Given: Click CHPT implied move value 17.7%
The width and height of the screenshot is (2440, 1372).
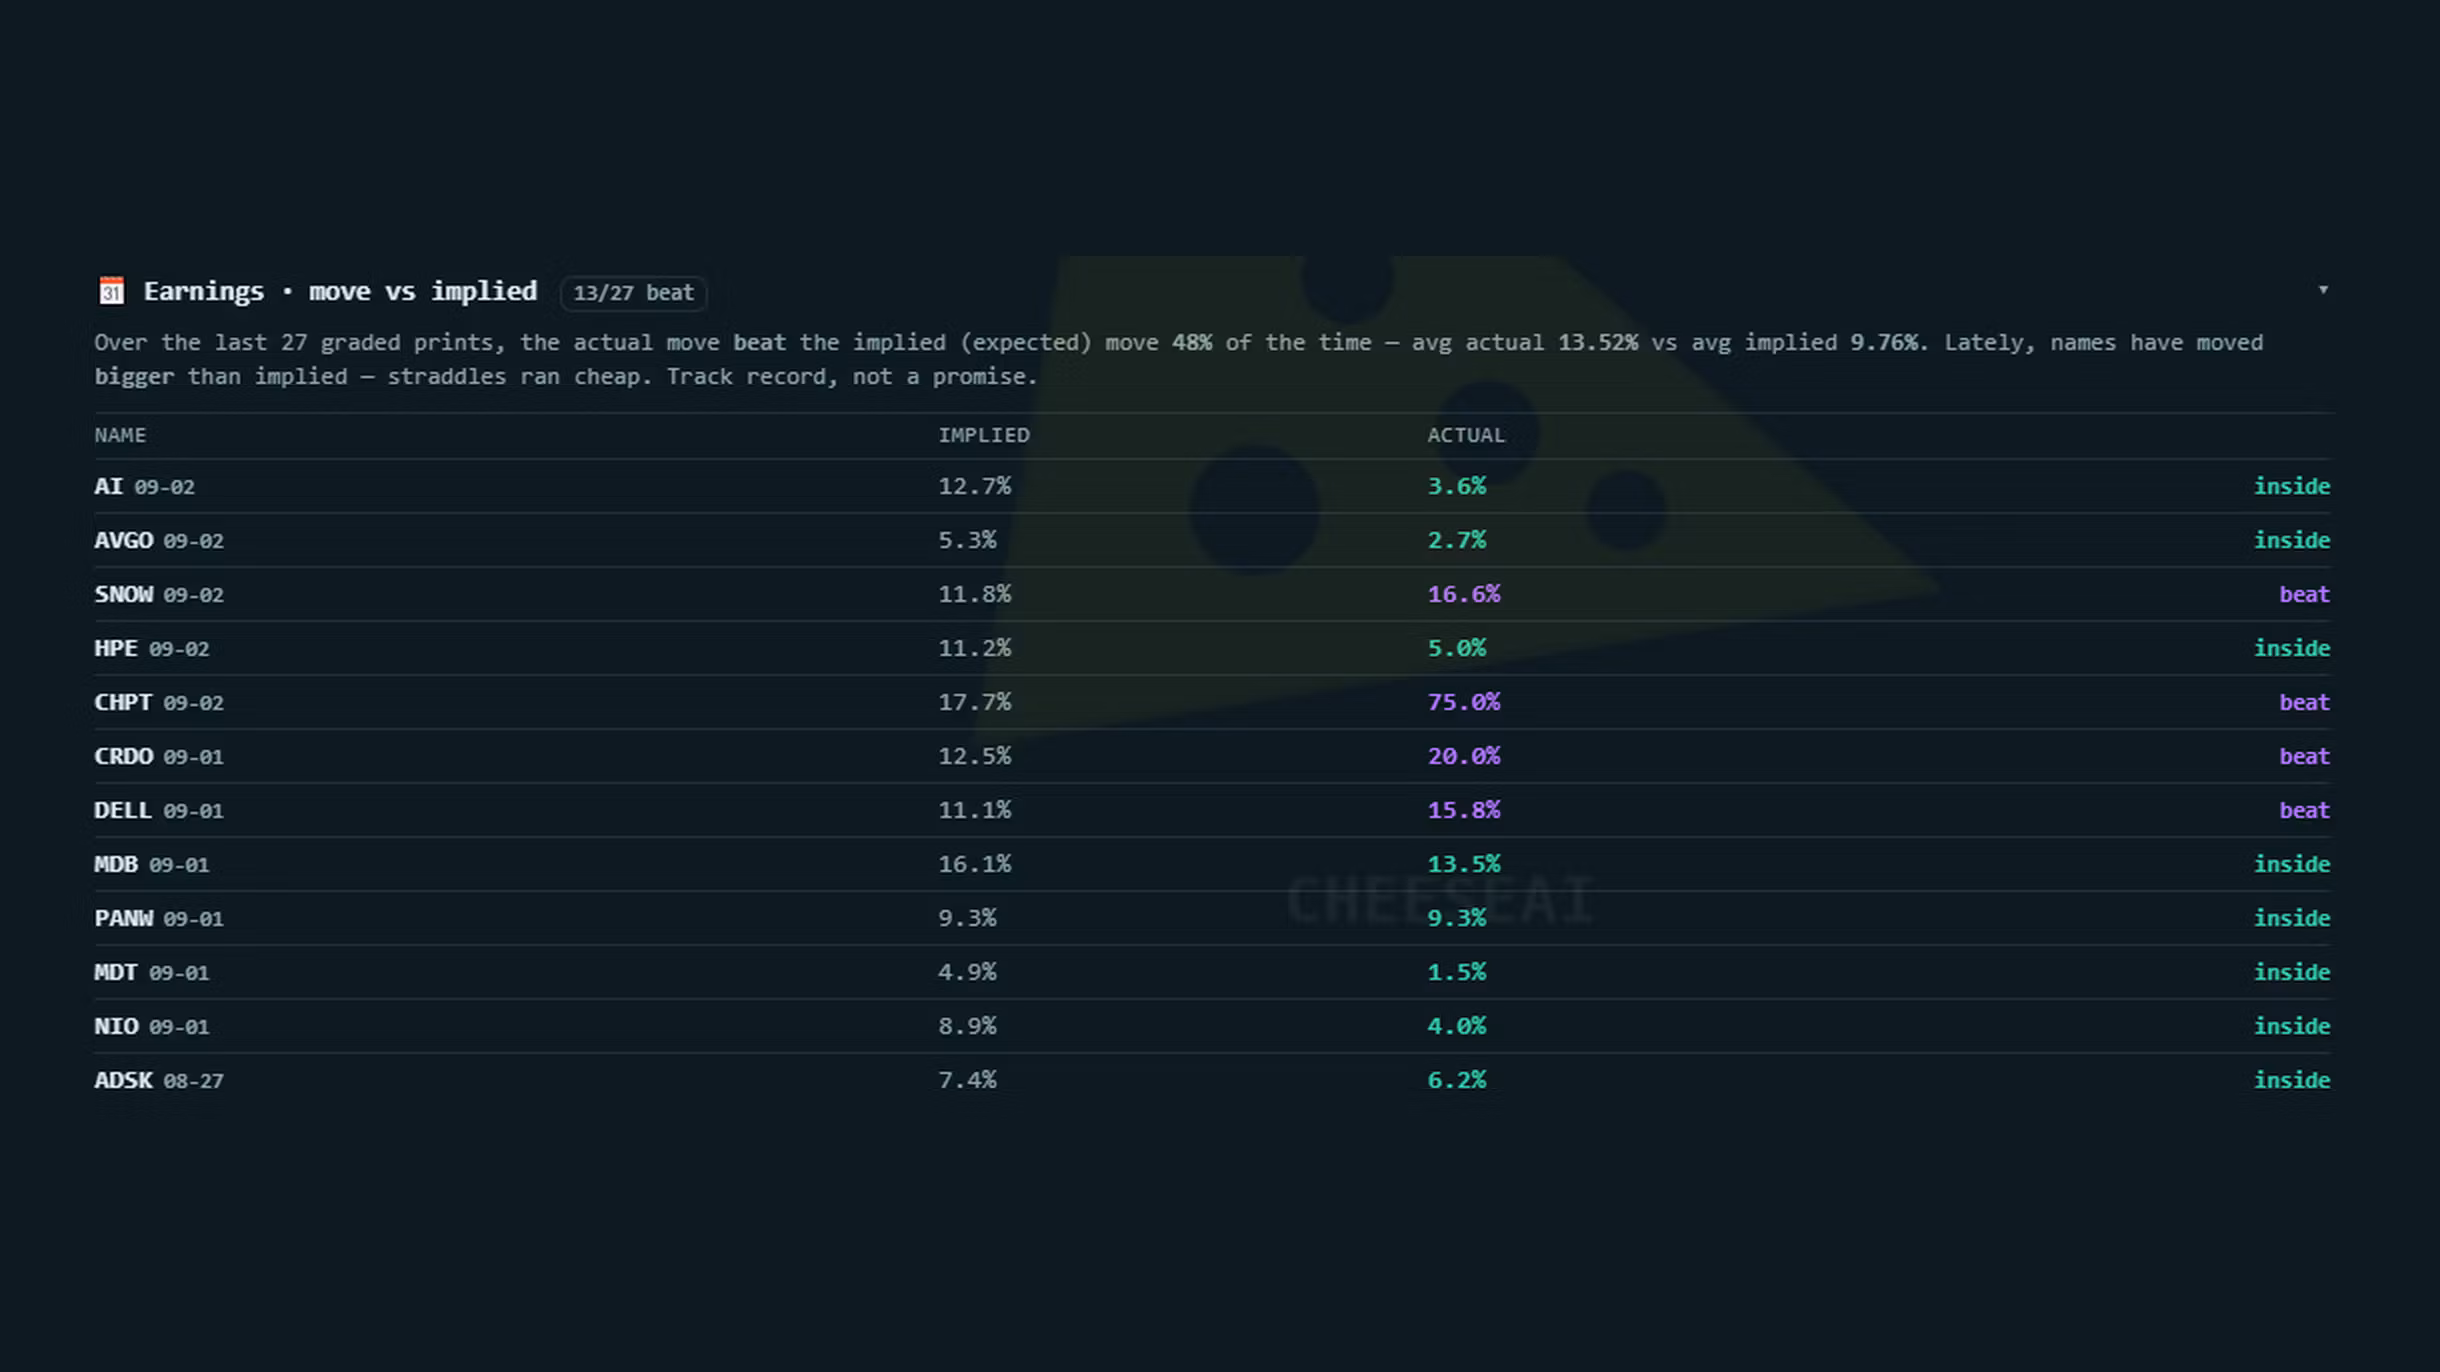Looking at the screenshot, I should click(x=974, y=703).
